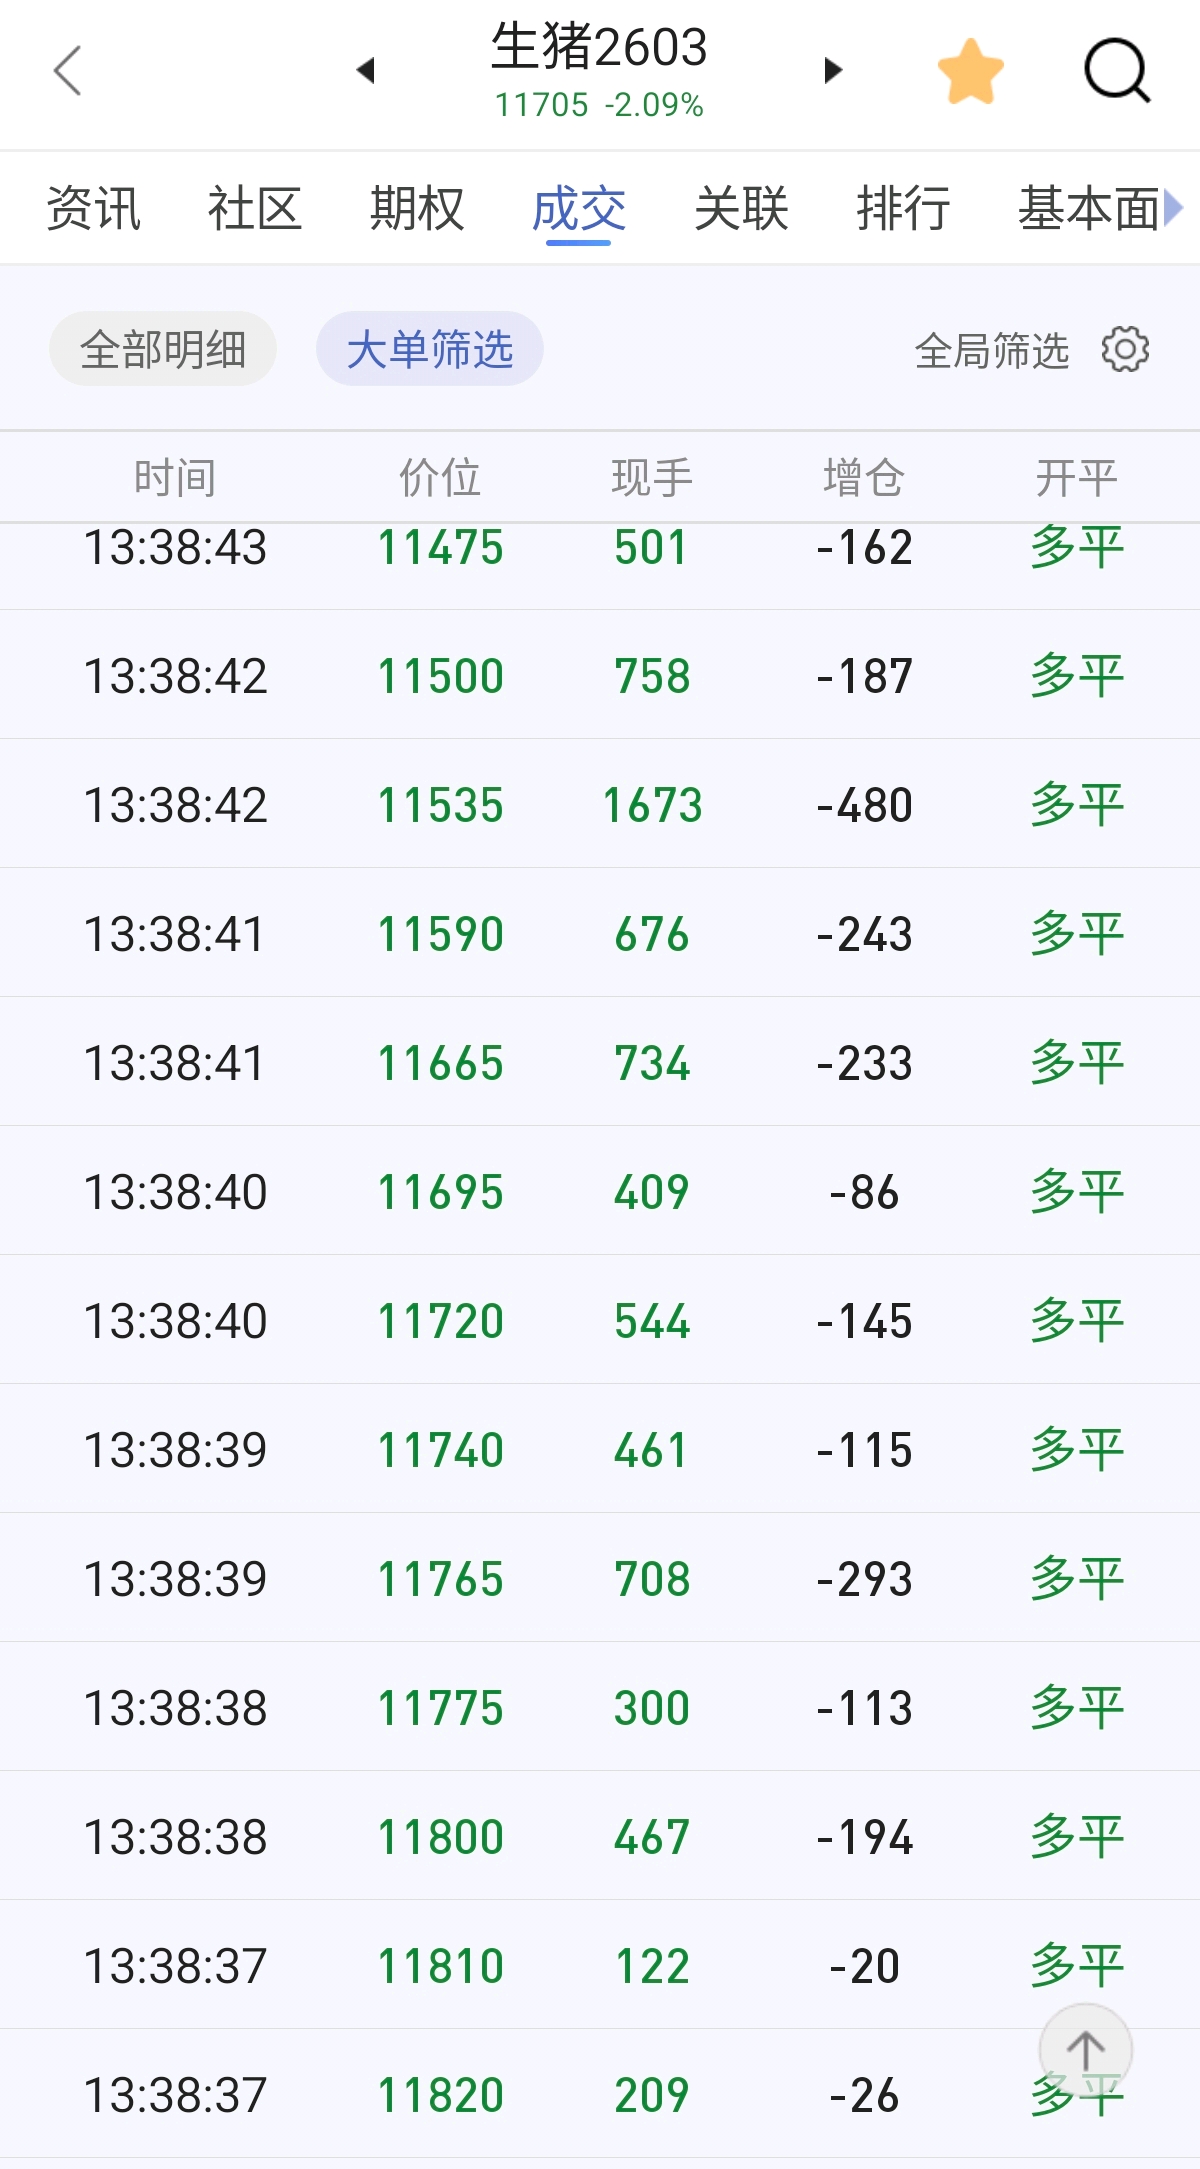Sort by the 增仓 column header

click(864, 477)
